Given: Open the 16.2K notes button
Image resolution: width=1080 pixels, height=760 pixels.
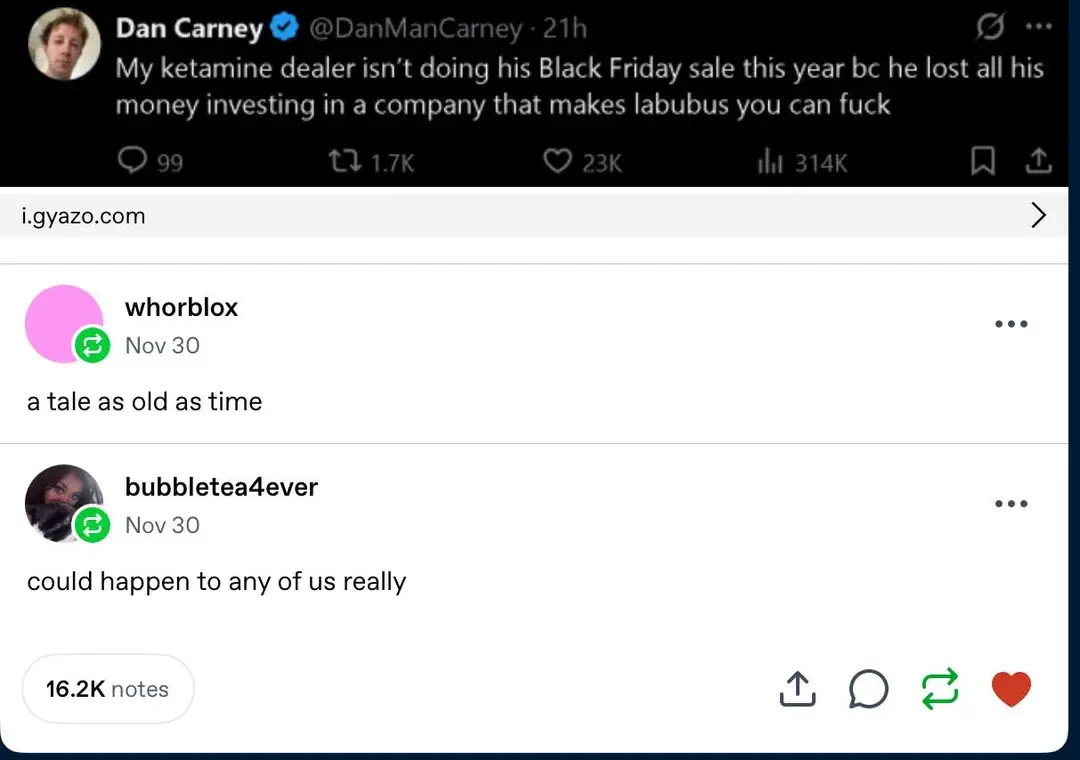Looking at the screenshot, I should coord(107,689).
